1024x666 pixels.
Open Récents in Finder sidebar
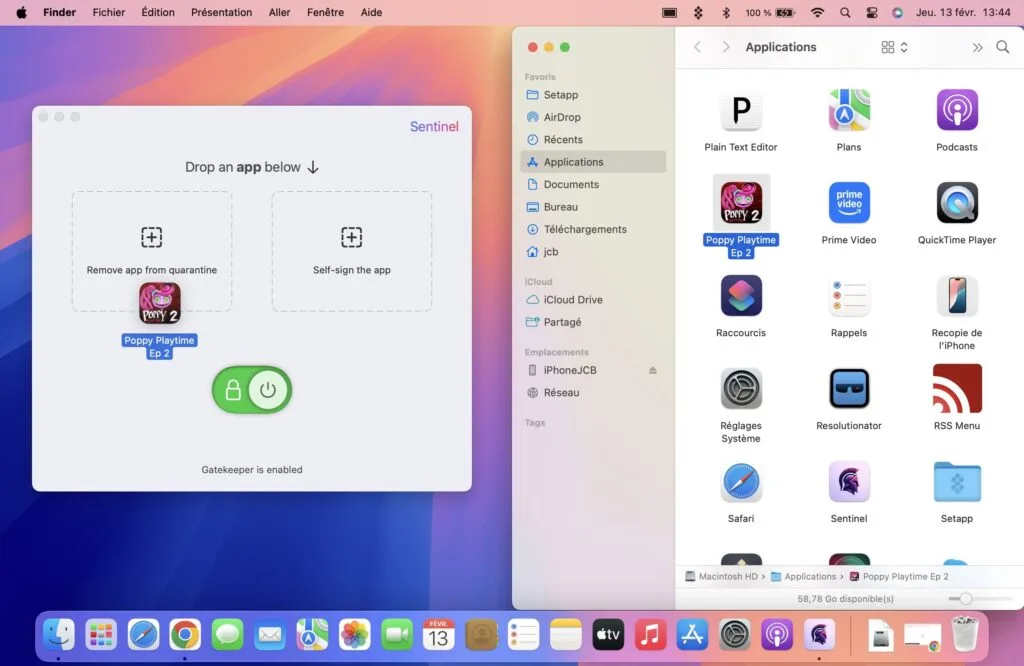tap(593, 140)
